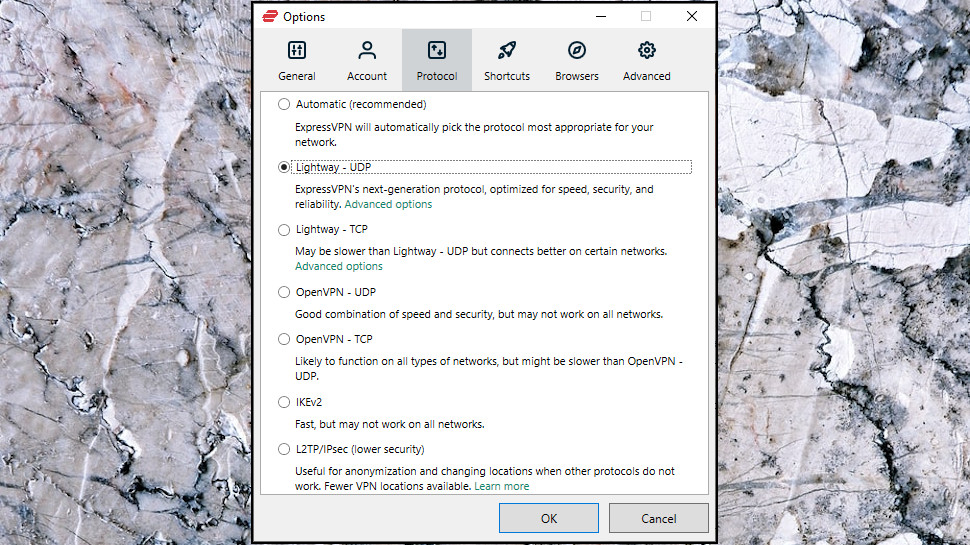
Task: Select the Protocol tab label
Action: [437, 76]
